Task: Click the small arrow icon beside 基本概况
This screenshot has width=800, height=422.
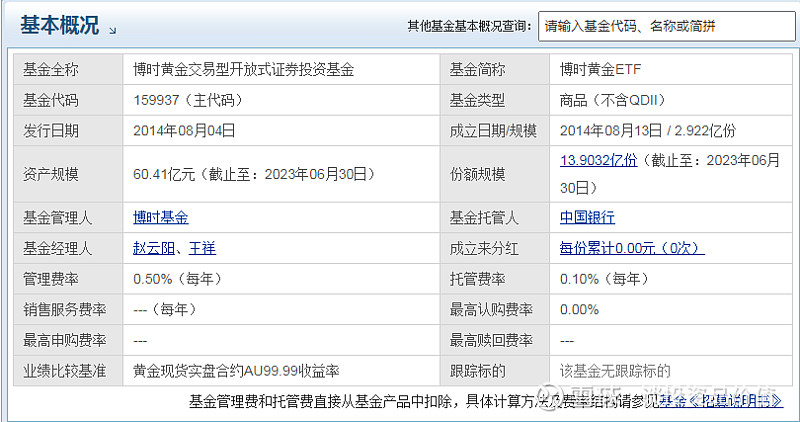Action: [111, 30]
